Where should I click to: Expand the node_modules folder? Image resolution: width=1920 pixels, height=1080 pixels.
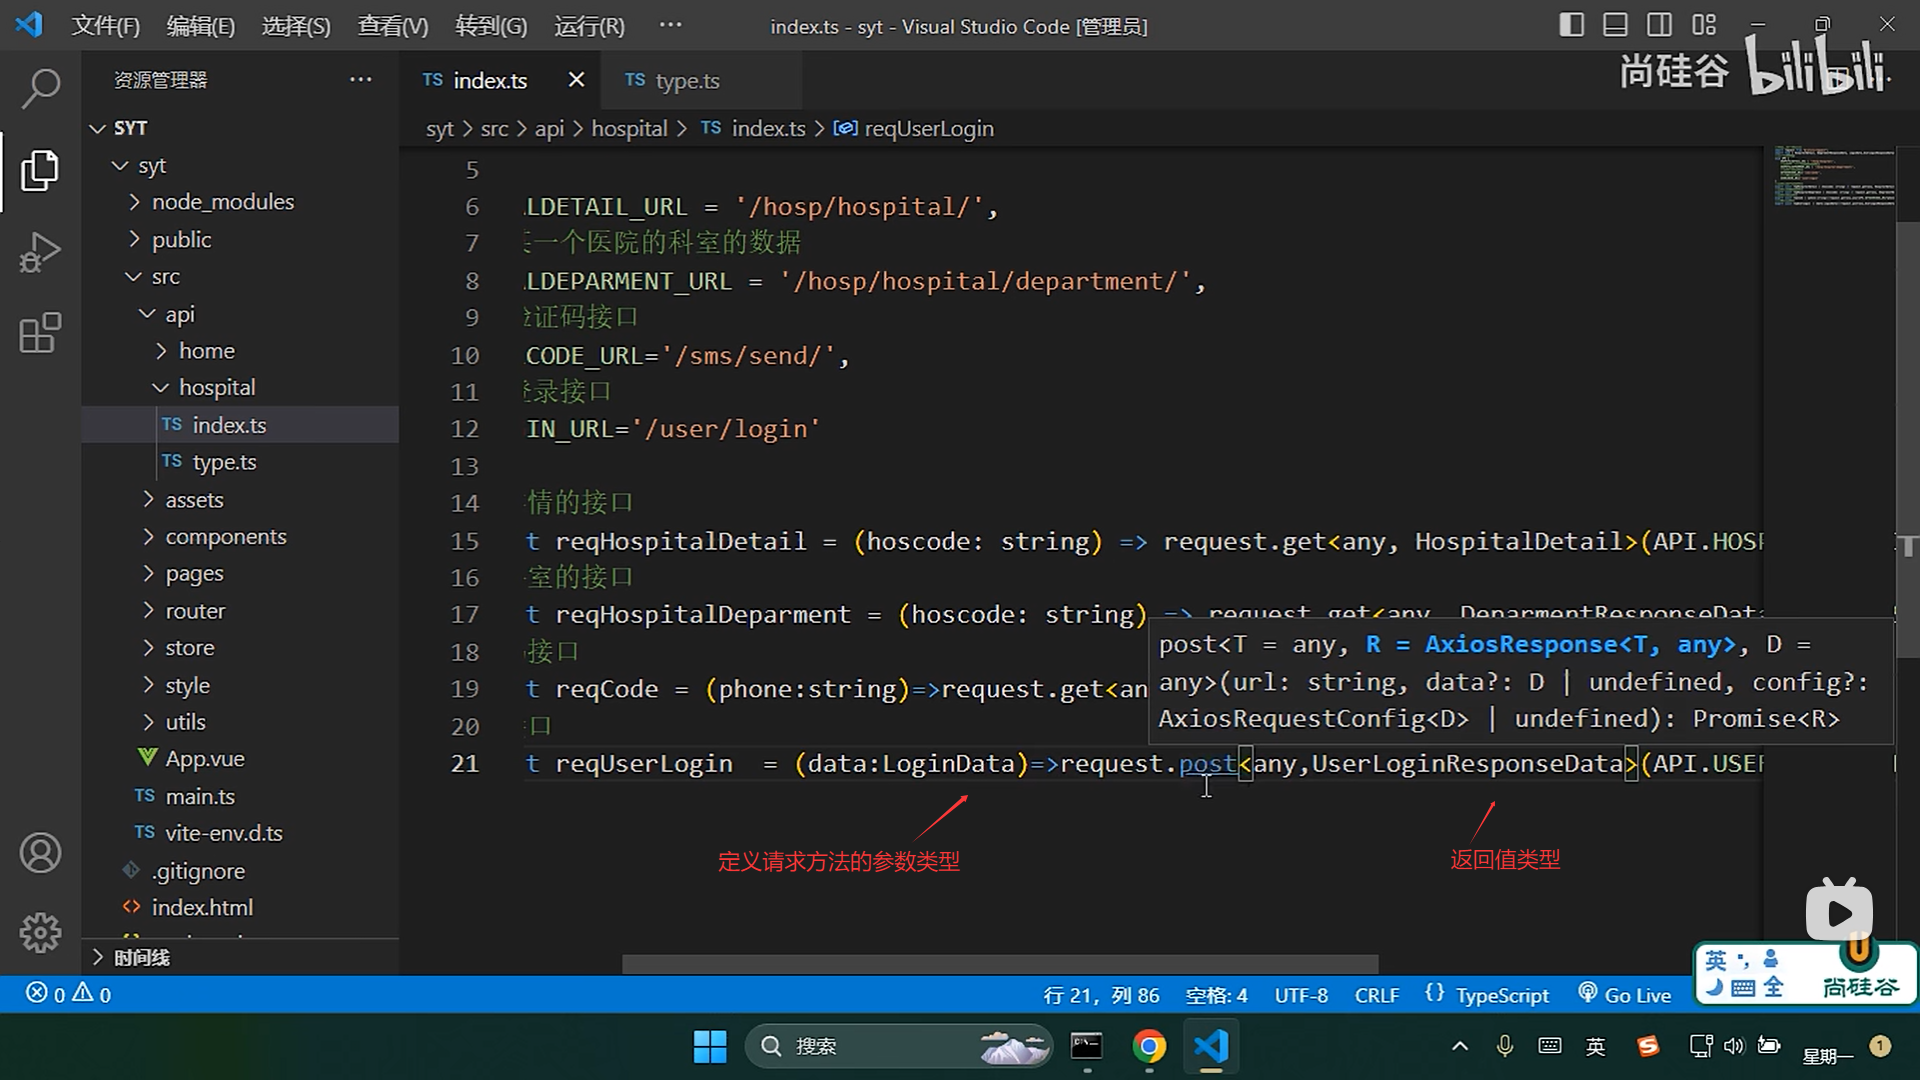222,202
